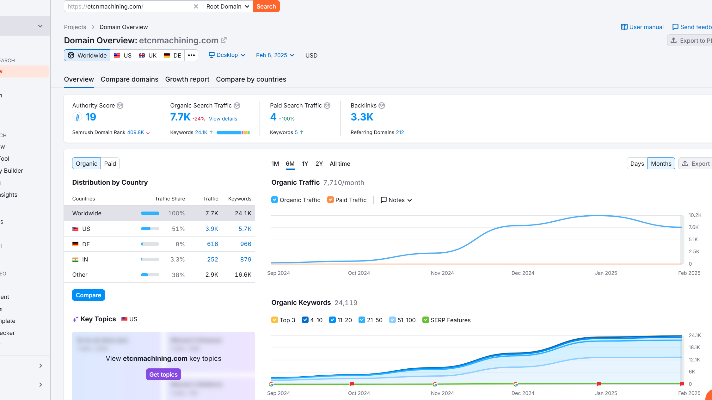
Task: Select the UK country tab
Action: click(148, 55)
